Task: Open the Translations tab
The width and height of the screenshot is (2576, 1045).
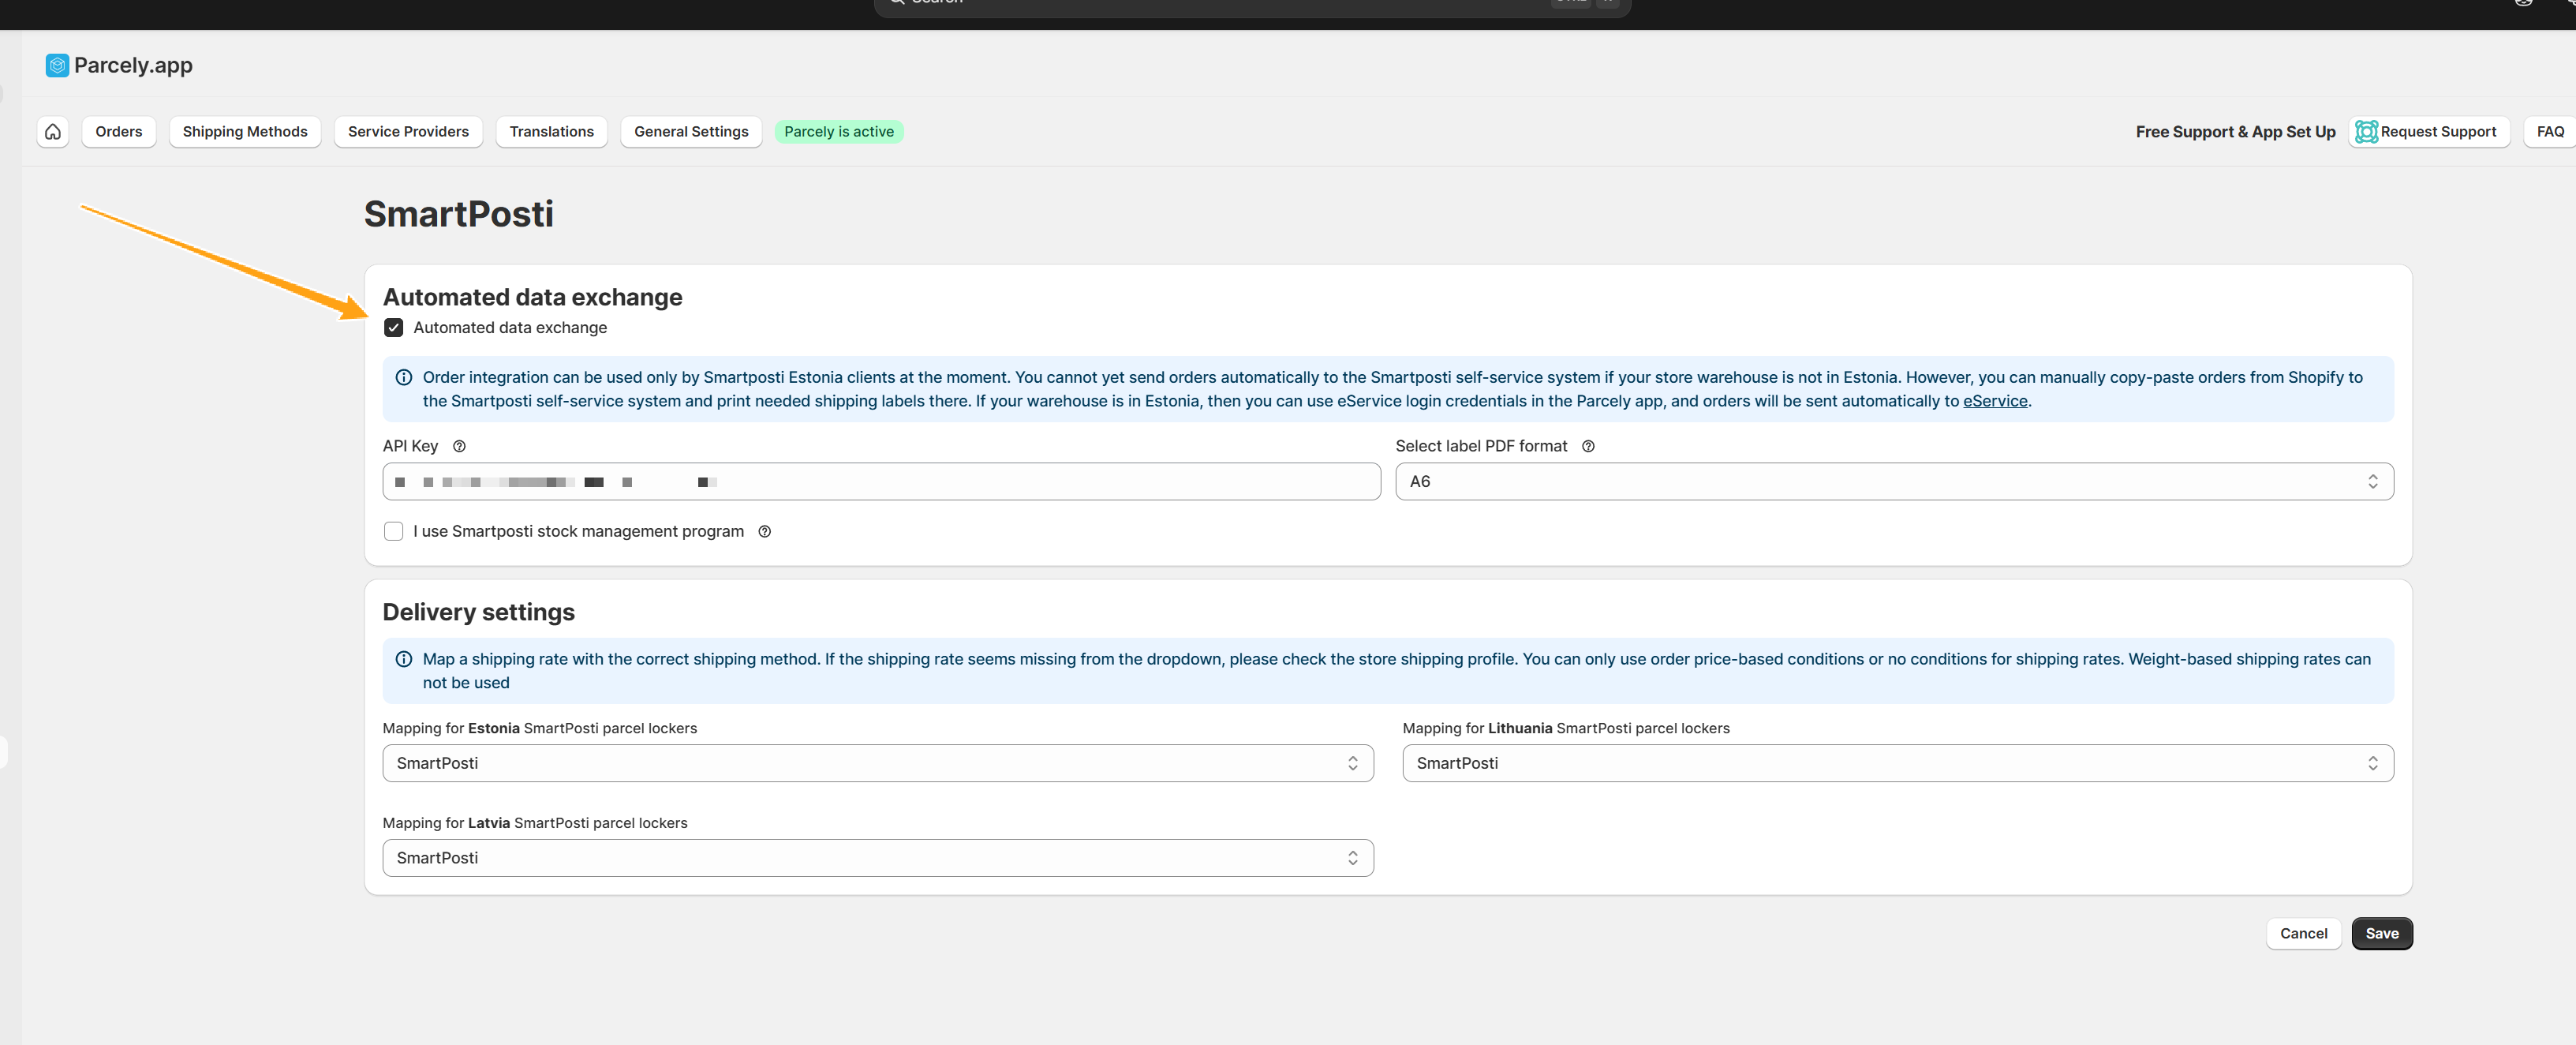Action: [x=551, y=131]
